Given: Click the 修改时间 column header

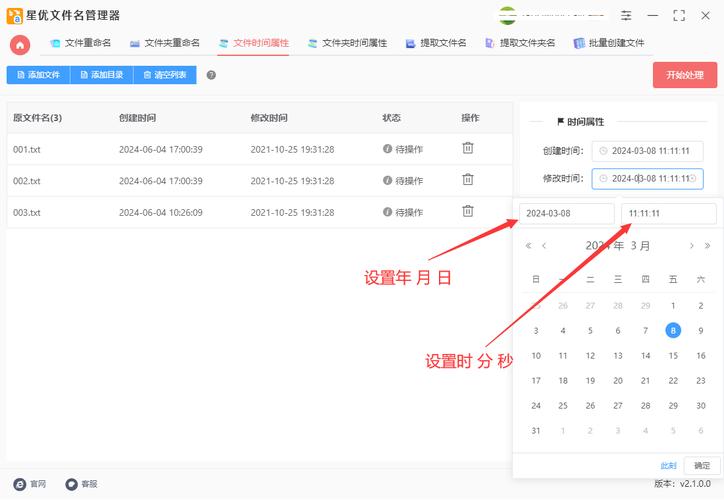Looking at the screenshot, I should click(269, 118).
